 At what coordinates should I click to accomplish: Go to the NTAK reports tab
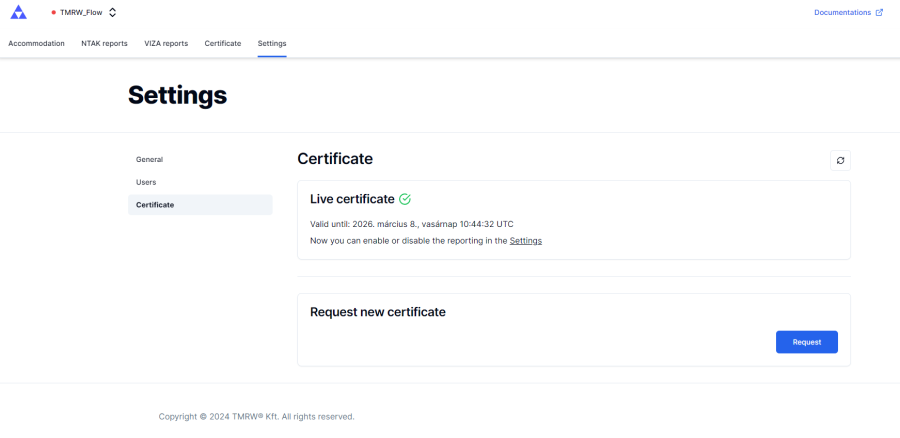104,44
